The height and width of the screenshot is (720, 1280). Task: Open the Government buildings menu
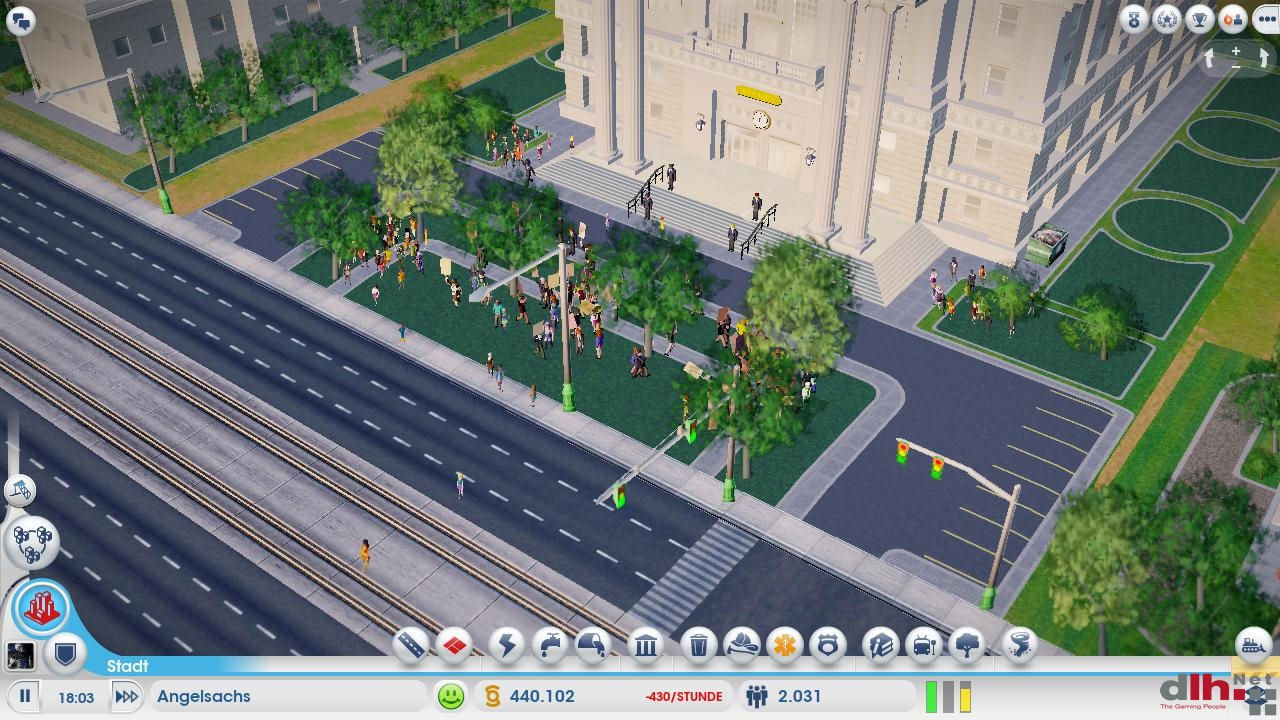(646, 645)
